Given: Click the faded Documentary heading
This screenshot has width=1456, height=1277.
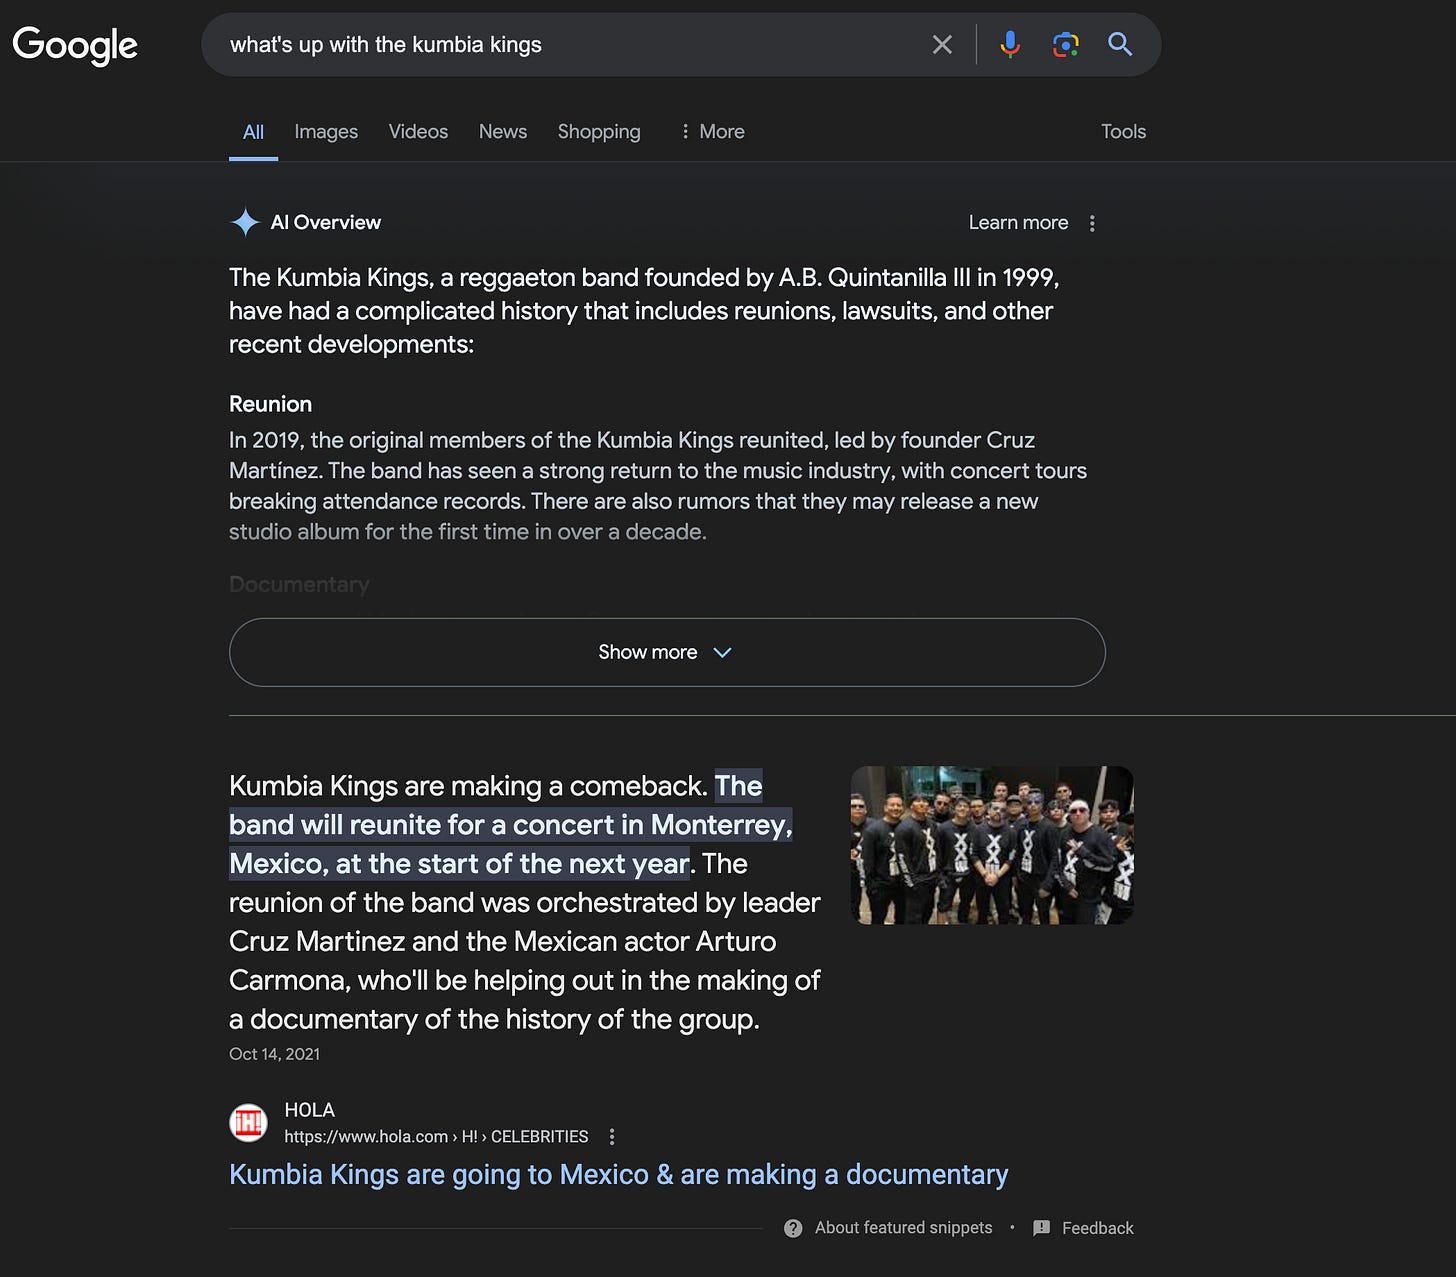Looking at the screenshot, I should [x=299, y=584].
